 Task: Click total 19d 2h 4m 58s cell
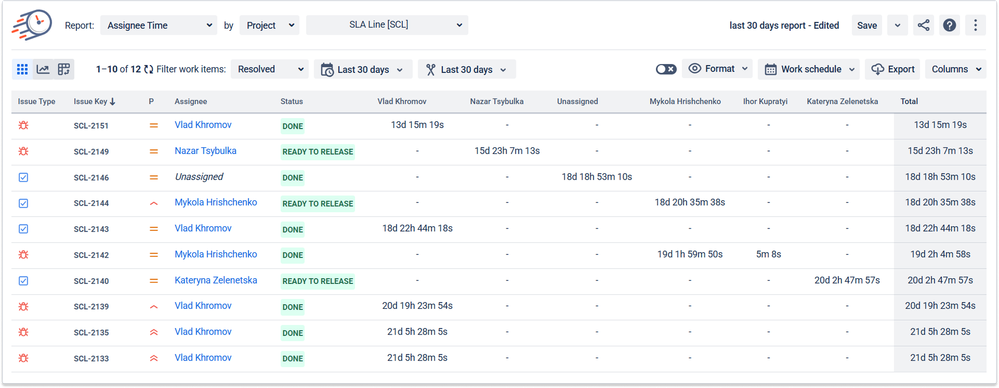(x=940, y=254)
